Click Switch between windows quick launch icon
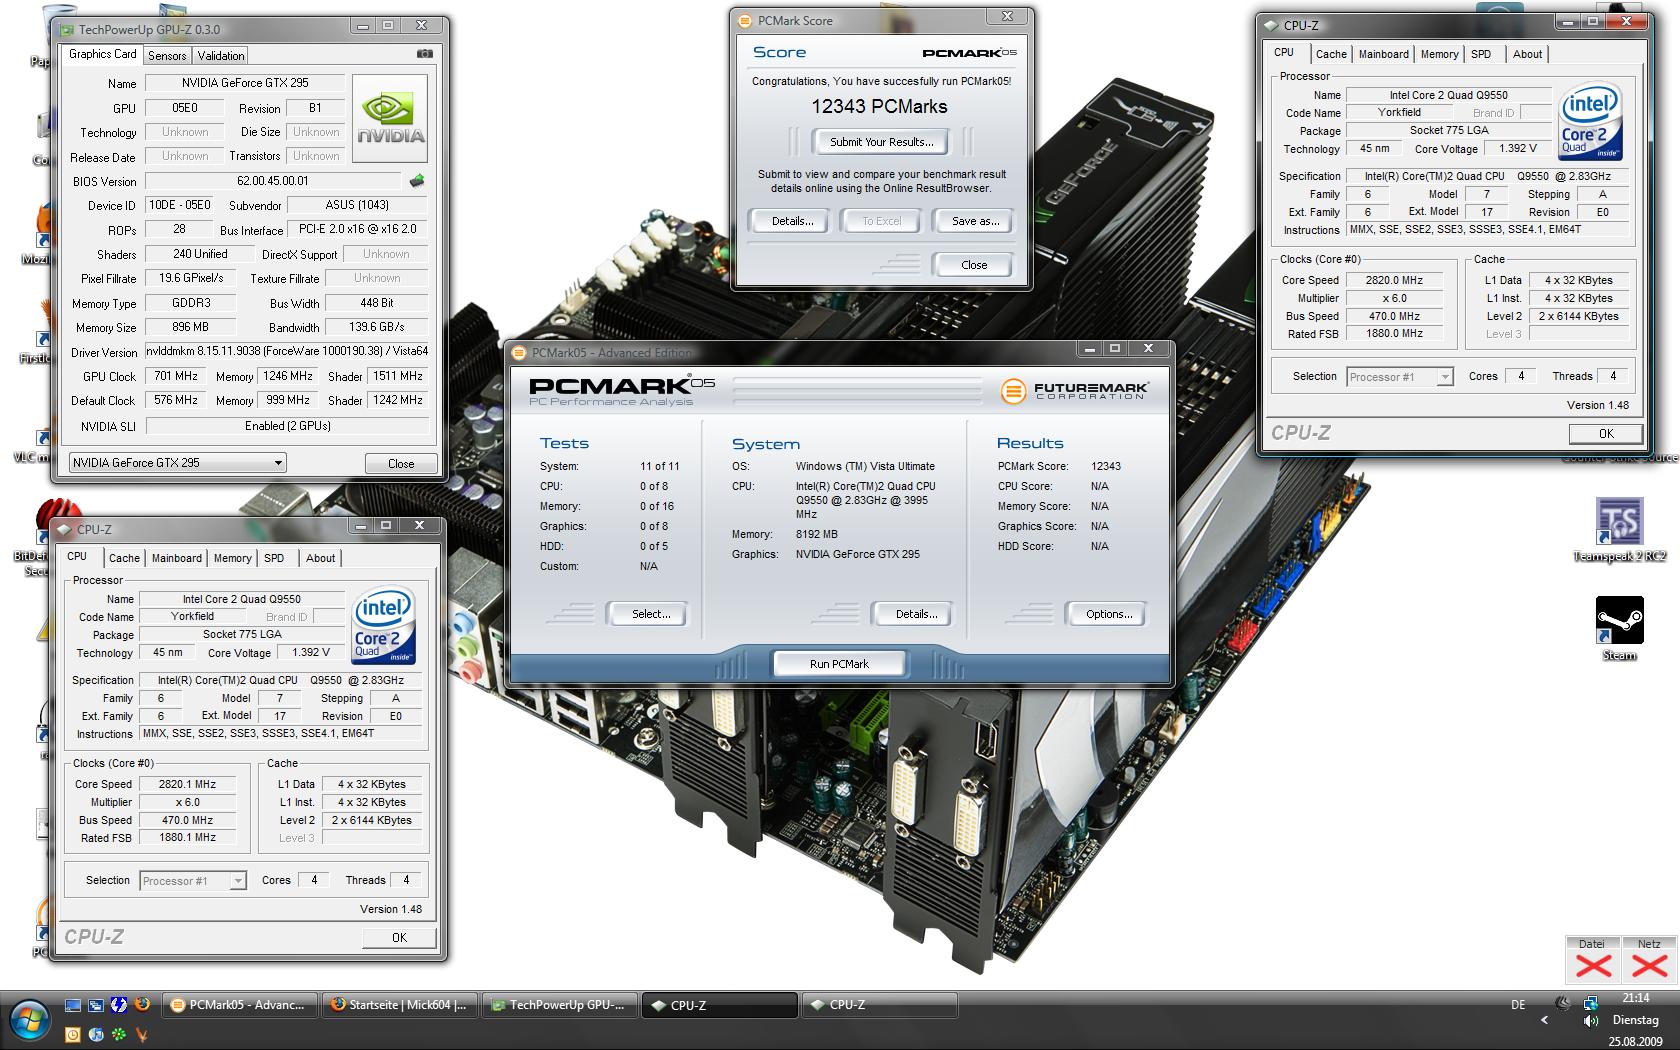Image resolution: width=1680 pixels, height=1050 pixels. 96,1005
